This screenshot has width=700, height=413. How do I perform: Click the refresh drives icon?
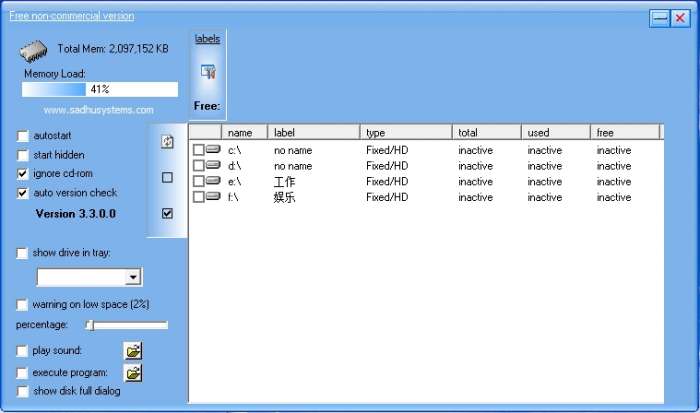[x=167, y=142]
